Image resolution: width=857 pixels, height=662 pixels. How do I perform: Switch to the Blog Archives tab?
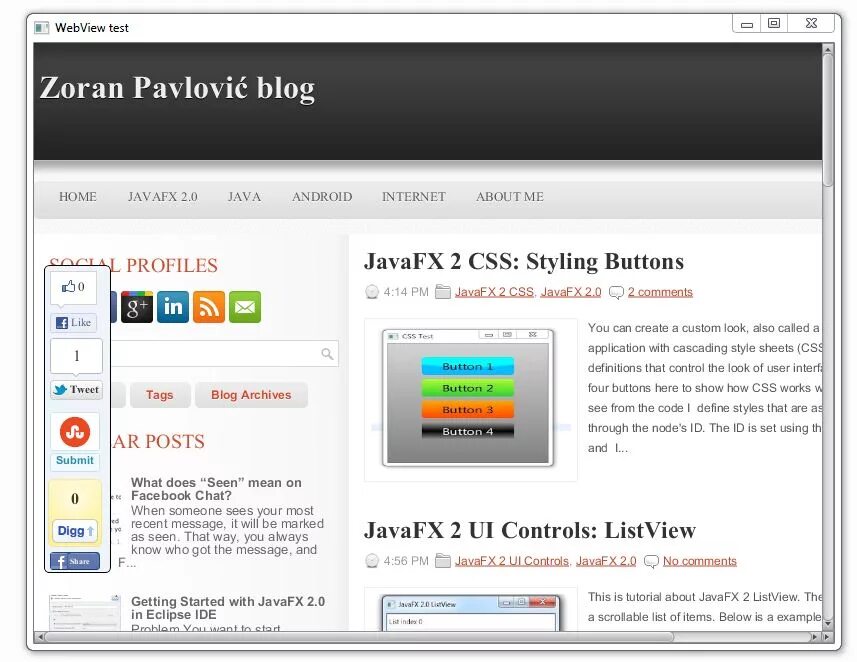[251, 395]
